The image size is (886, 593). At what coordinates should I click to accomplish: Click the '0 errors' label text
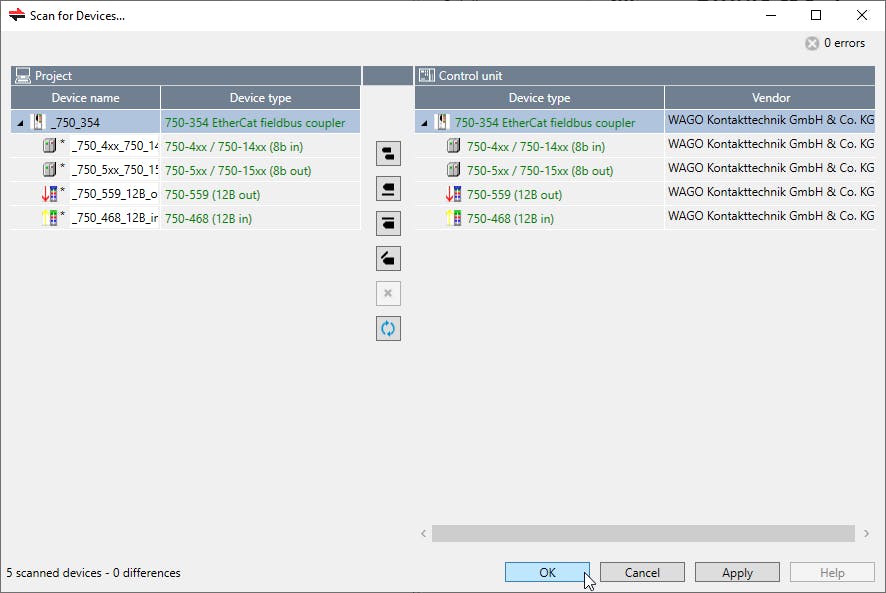pyautogui.click(x=844, y=43)
